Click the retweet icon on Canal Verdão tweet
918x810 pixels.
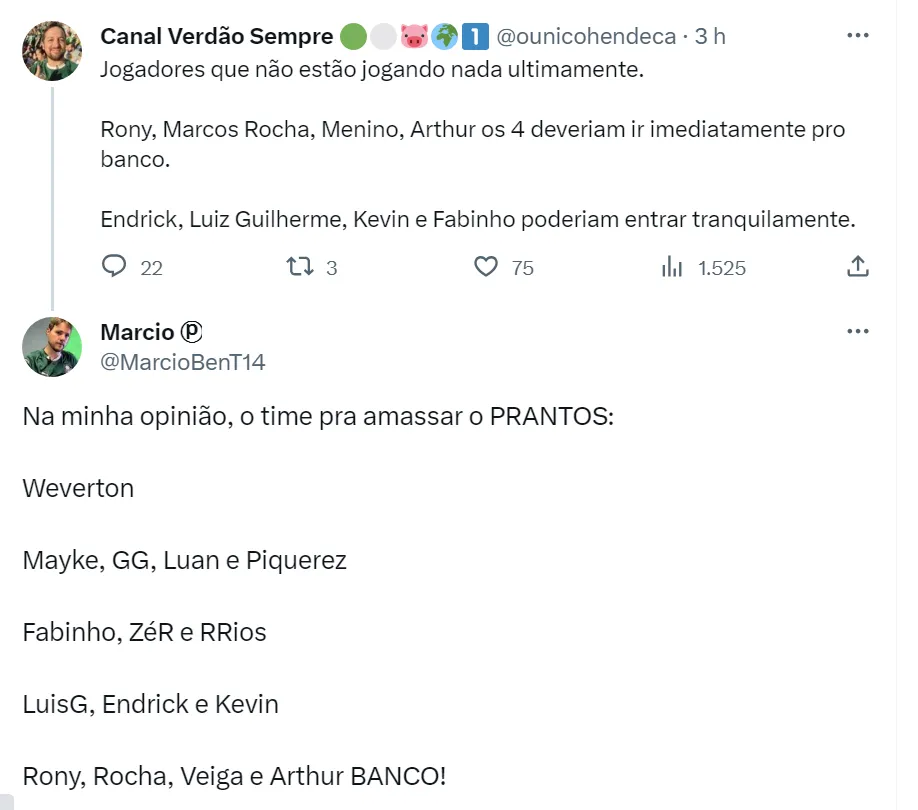click(x=299, y=267)
